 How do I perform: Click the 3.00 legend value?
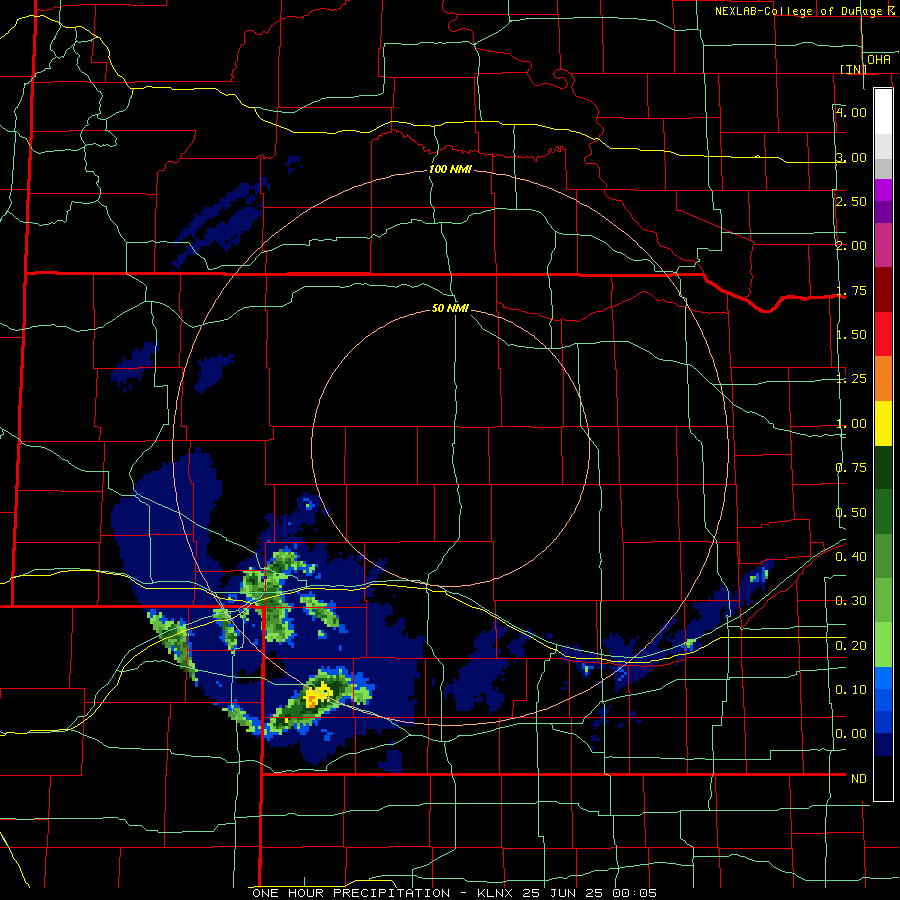(851, 157)
